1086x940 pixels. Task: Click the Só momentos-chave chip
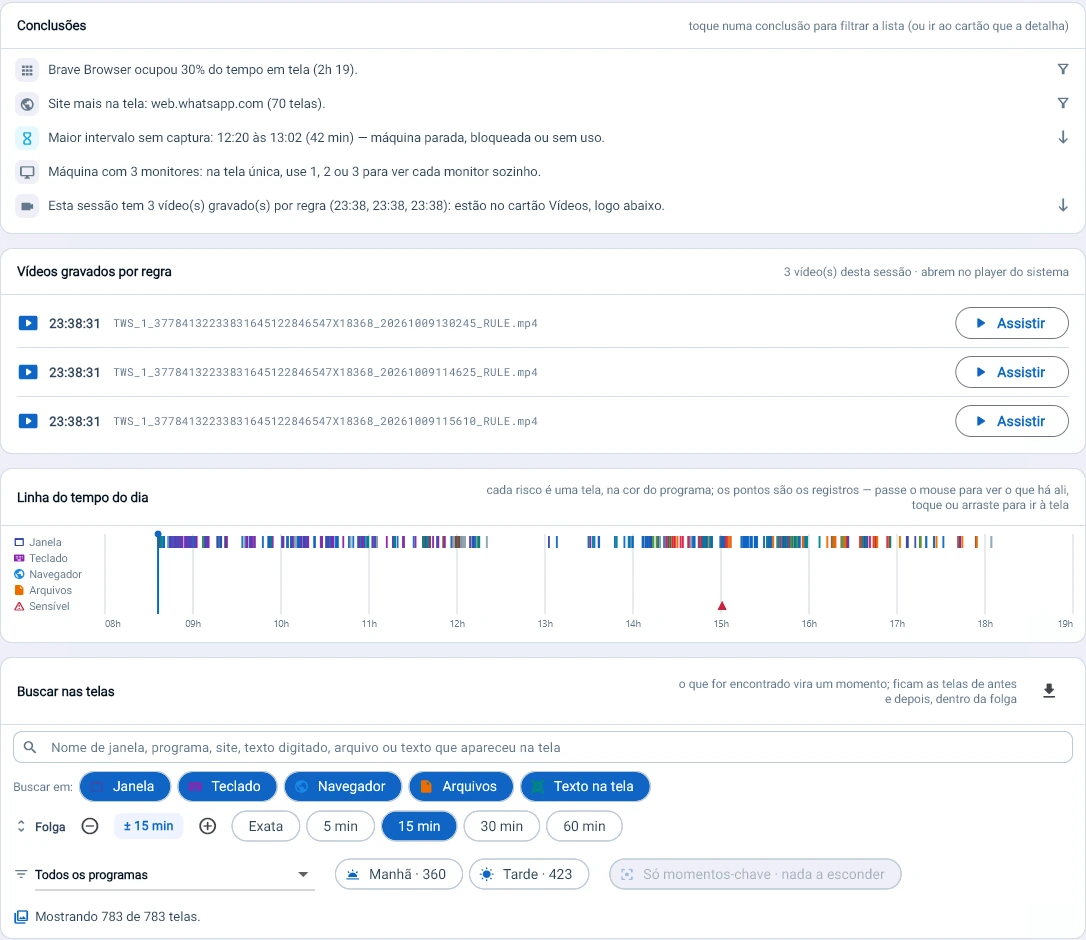point(755,874)
